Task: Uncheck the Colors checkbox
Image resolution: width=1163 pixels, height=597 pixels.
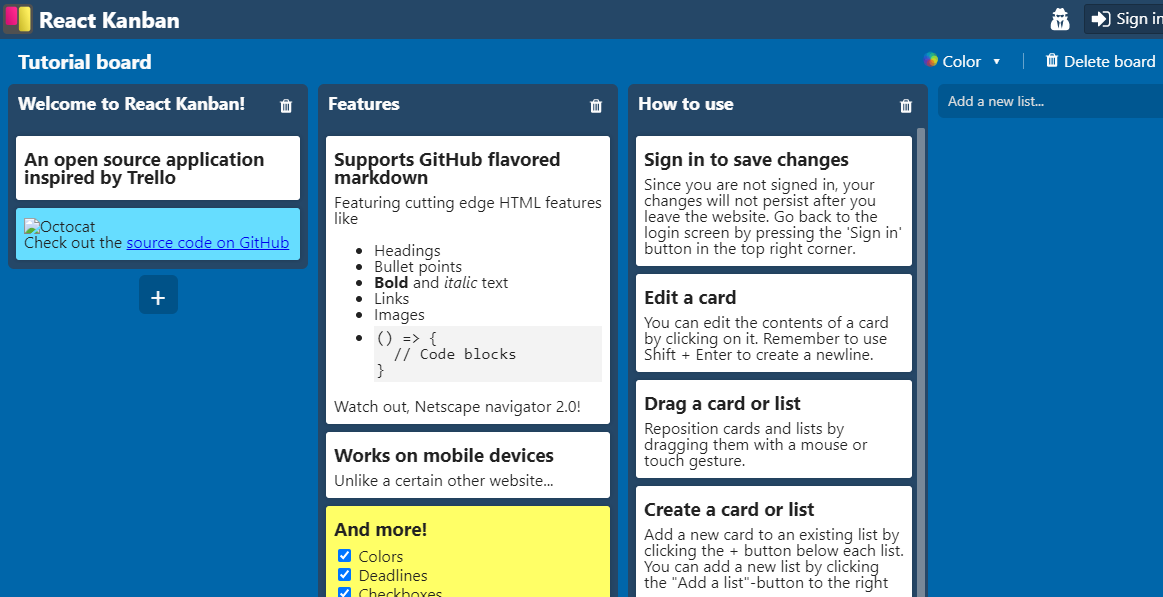Action: tap(344, 556)
